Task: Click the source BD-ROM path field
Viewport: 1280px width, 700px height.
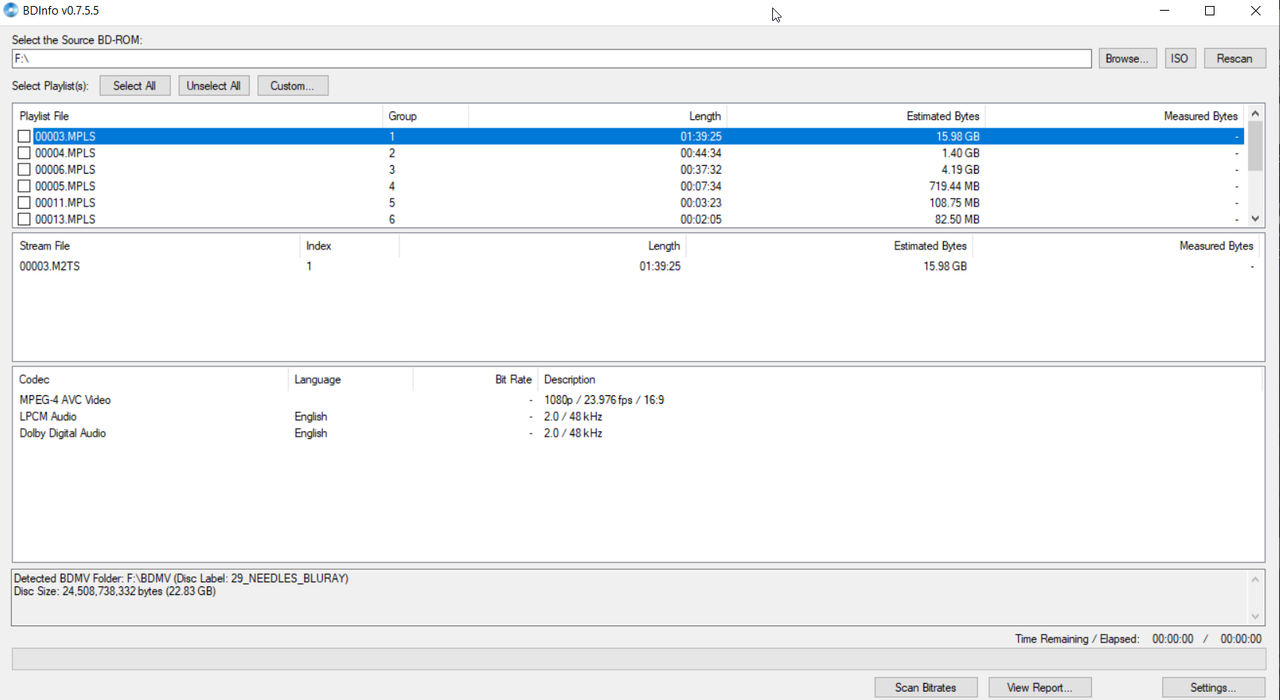Action: tap(552, 59)
